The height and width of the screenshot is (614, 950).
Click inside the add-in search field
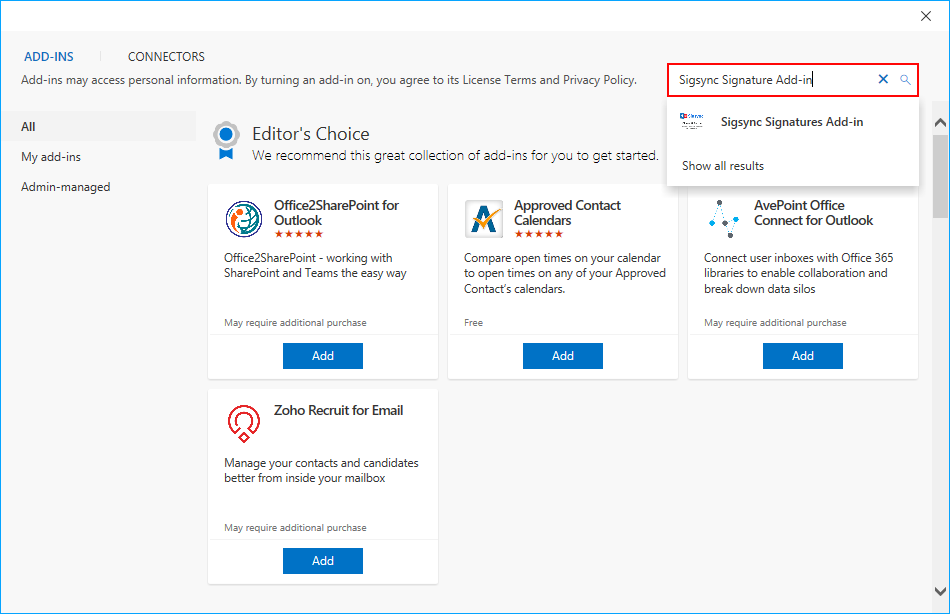click(770, 80)
